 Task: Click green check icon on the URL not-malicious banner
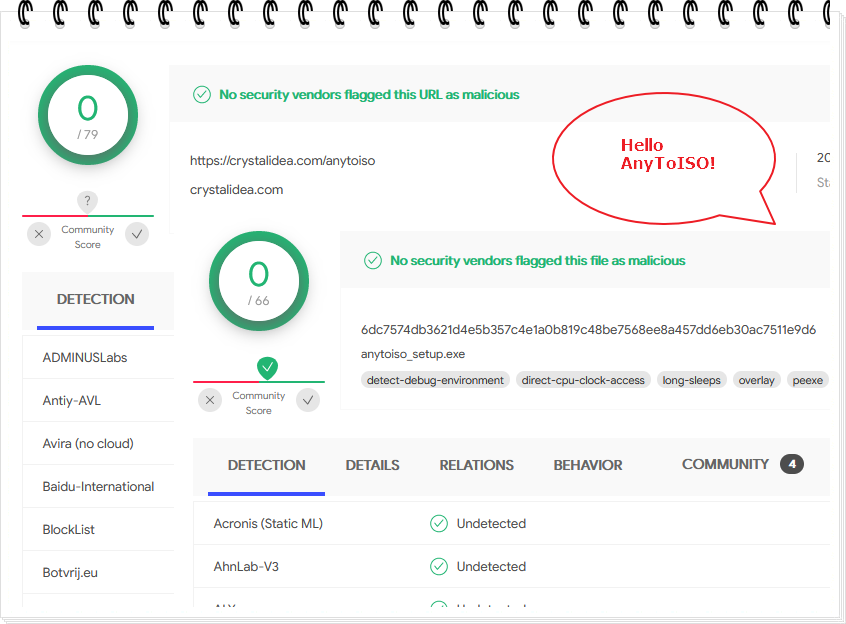tap(202, 94)
